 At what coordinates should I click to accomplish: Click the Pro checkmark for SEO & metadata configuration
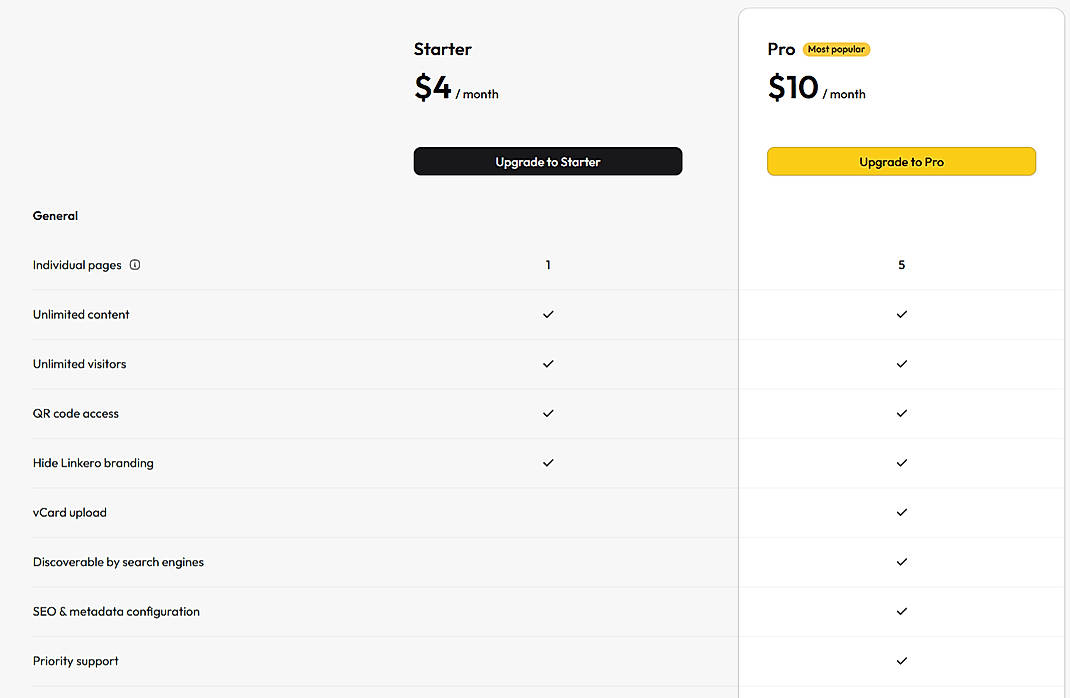[901, 611]
